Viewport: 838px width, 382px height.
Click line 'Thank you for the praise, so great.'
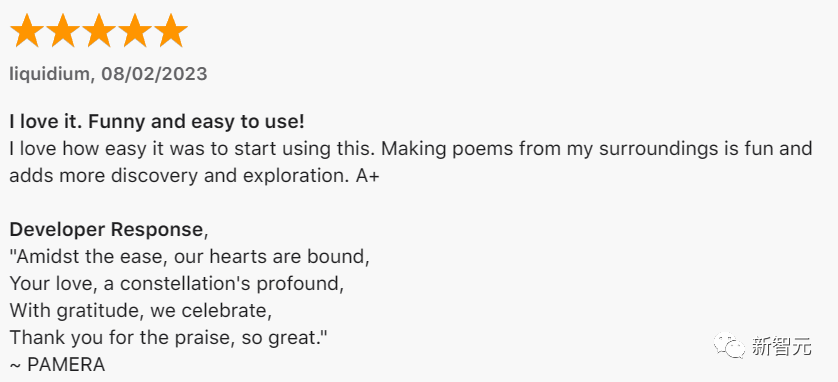pos(168,337)
